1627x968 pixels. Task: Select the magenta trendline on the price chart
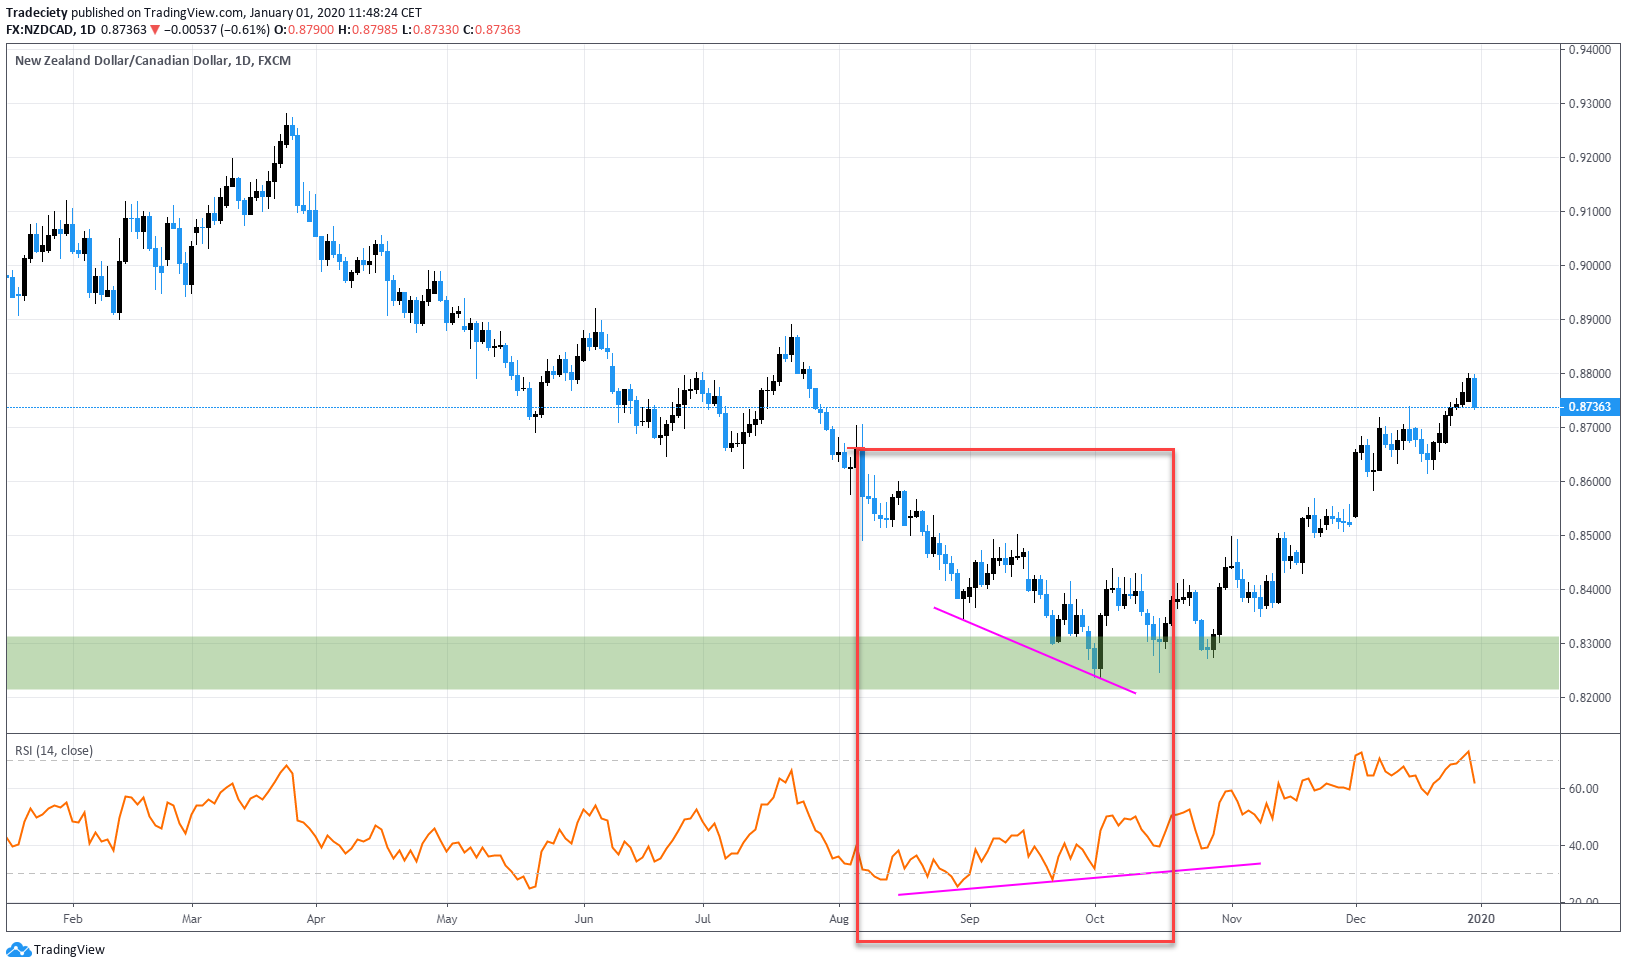1034,650
